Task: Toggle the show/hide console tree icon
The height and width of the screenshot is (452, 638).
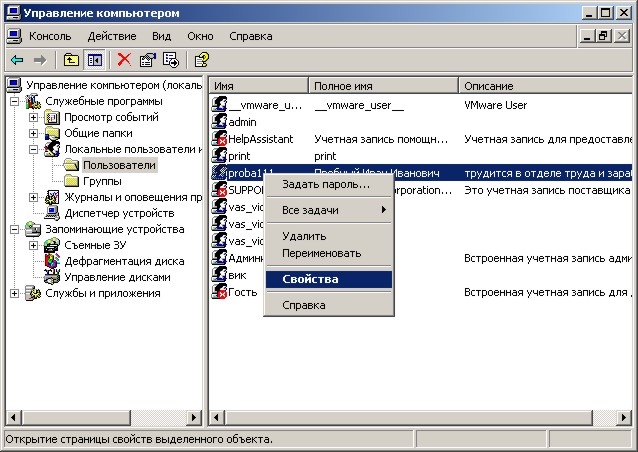Action: click(x=94, y=60)
